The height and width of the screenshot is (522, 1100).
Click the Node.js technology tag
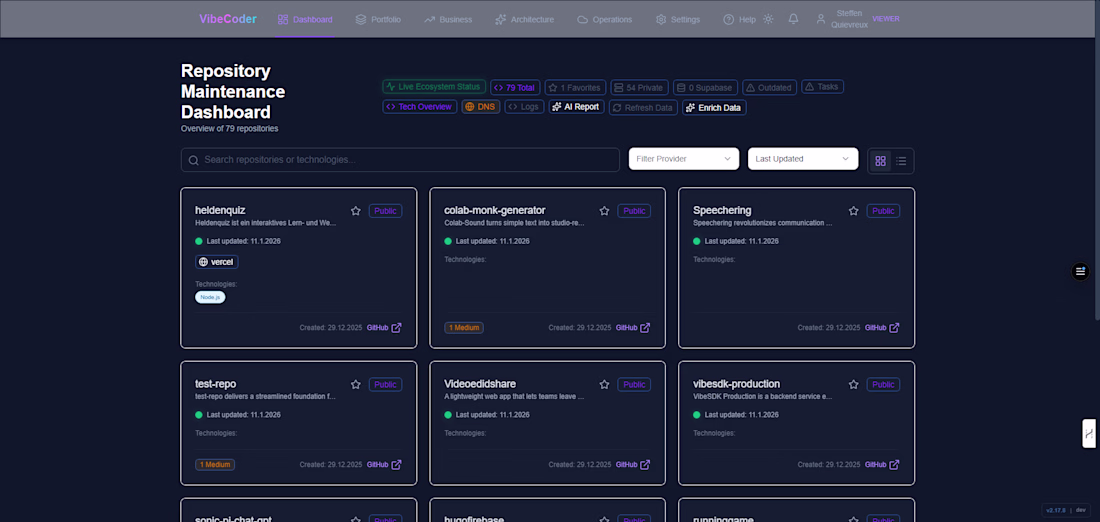point(210,297)
